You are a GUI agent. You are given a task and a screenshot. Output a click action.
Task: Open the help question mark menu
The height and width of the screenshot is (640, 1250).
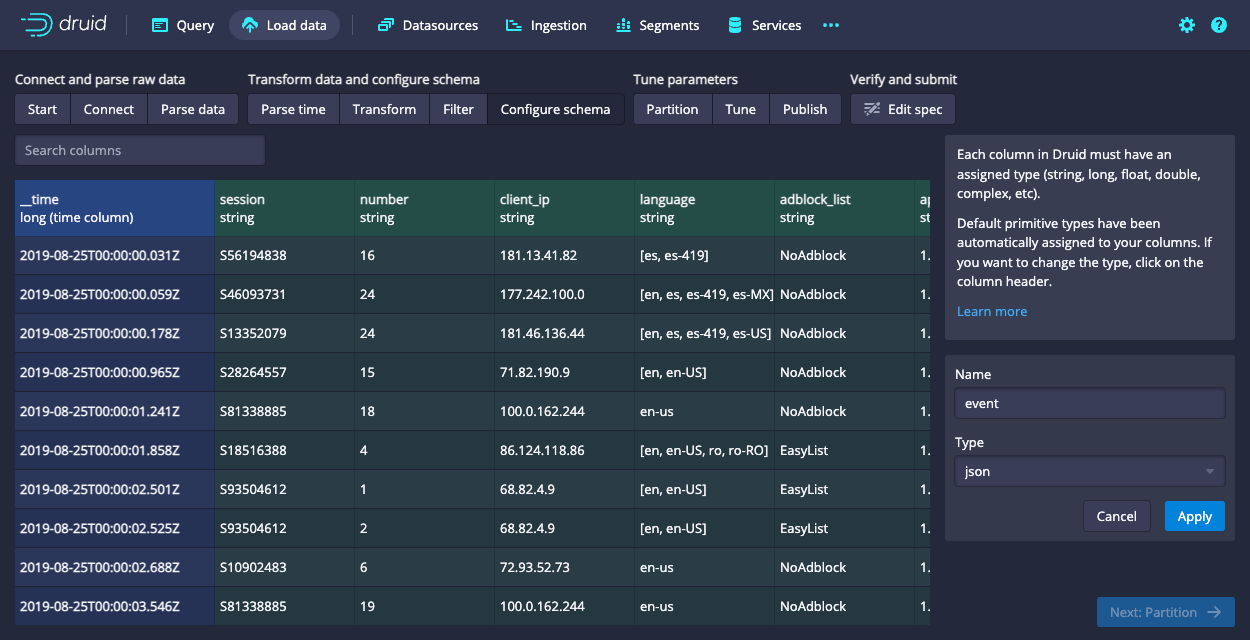pyautogui.click(x=1219, y=25)
